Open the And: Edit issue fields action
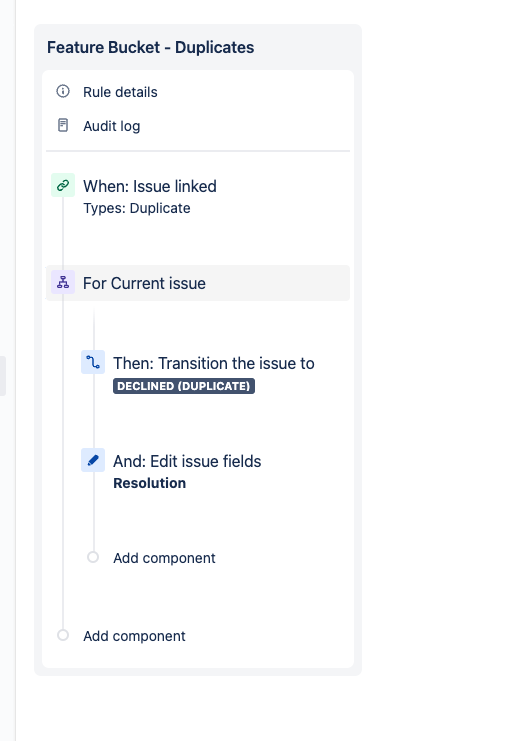Screen dimensions: 527x741 (187, 461)
